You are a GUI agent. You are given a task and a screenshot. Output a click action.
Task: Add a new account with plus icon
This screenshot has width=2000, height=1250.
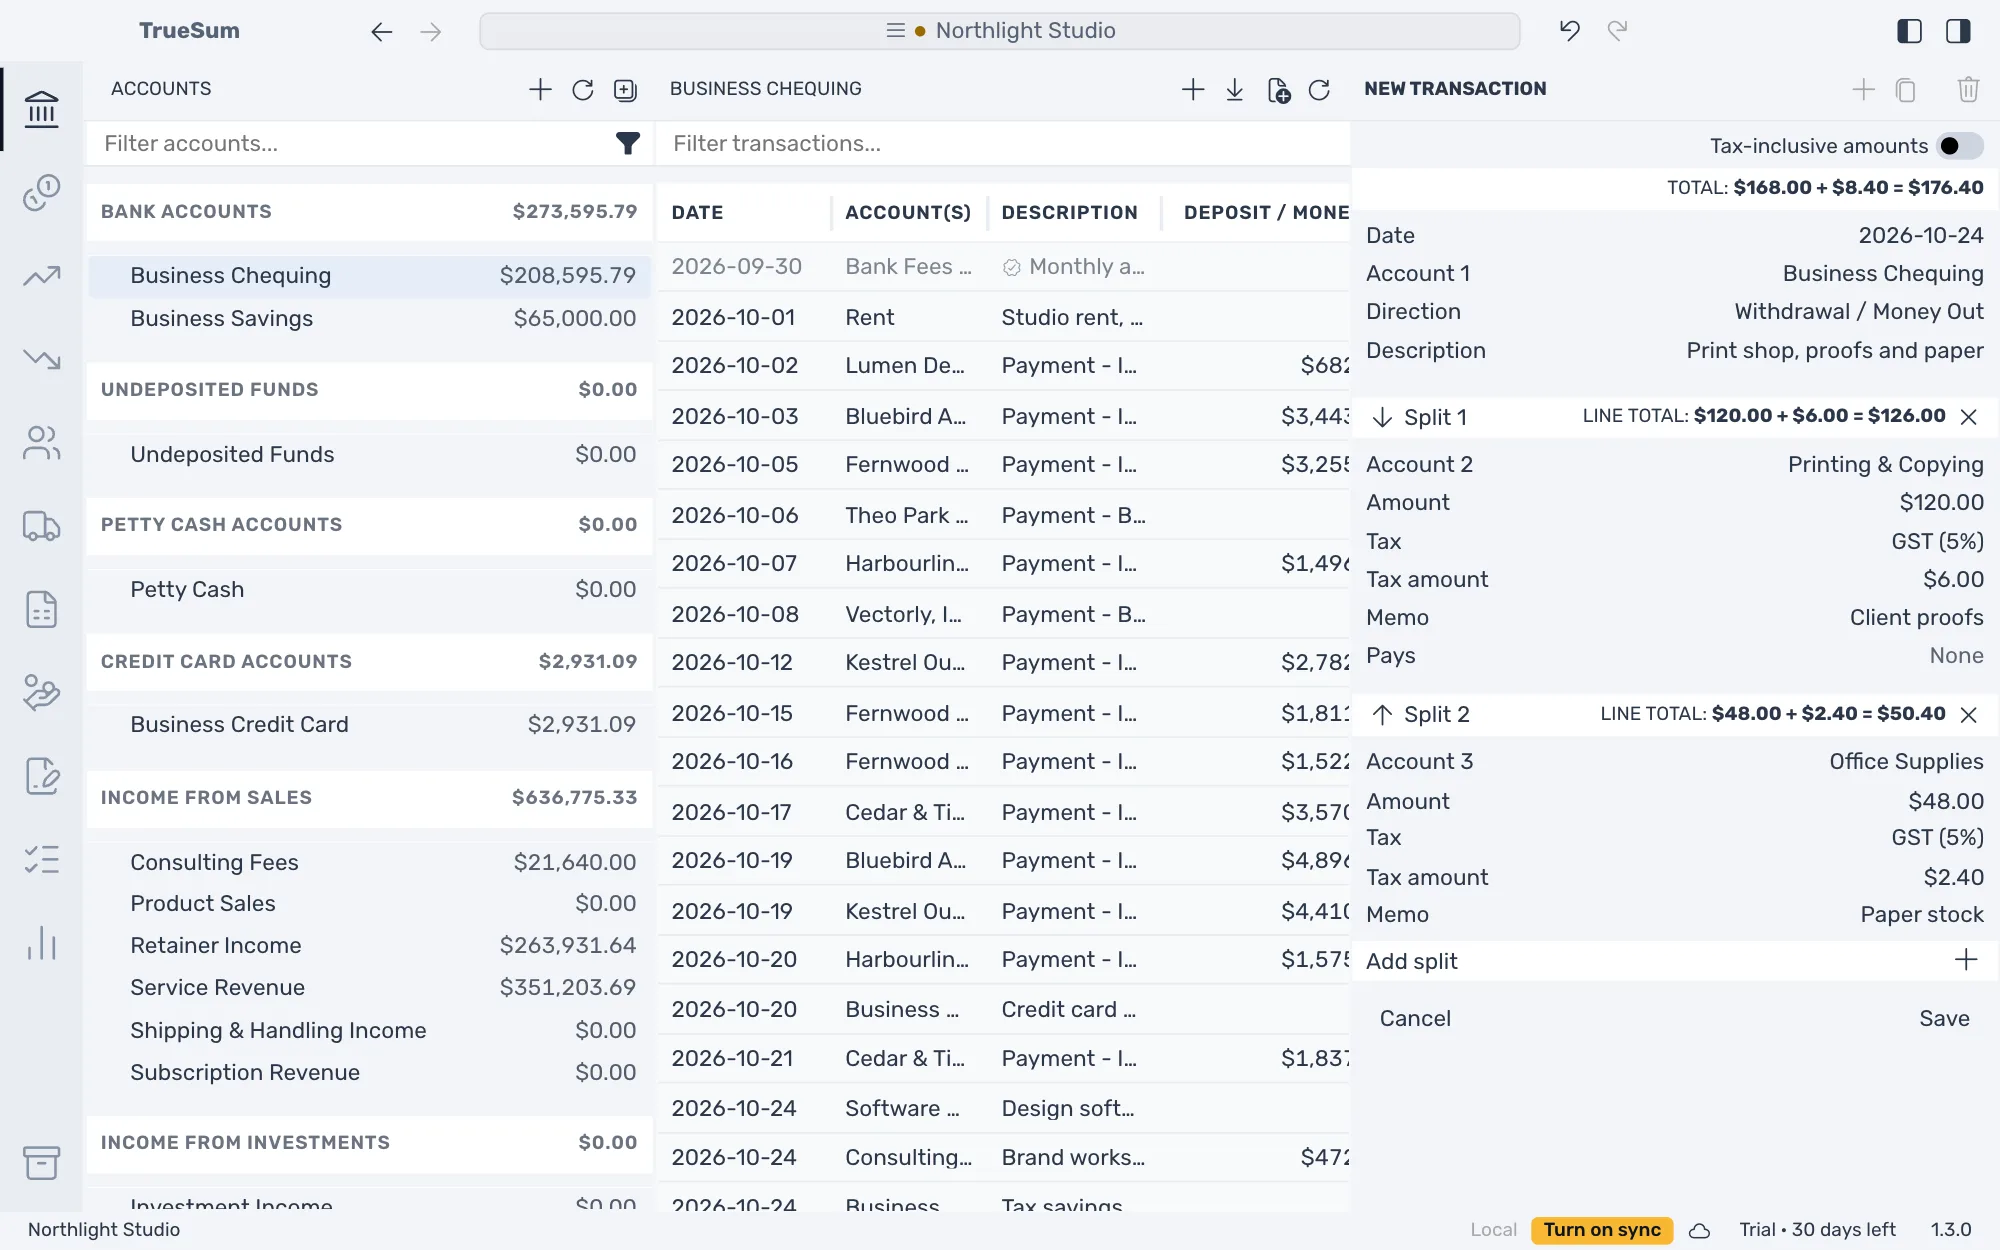tap(540, 89)
